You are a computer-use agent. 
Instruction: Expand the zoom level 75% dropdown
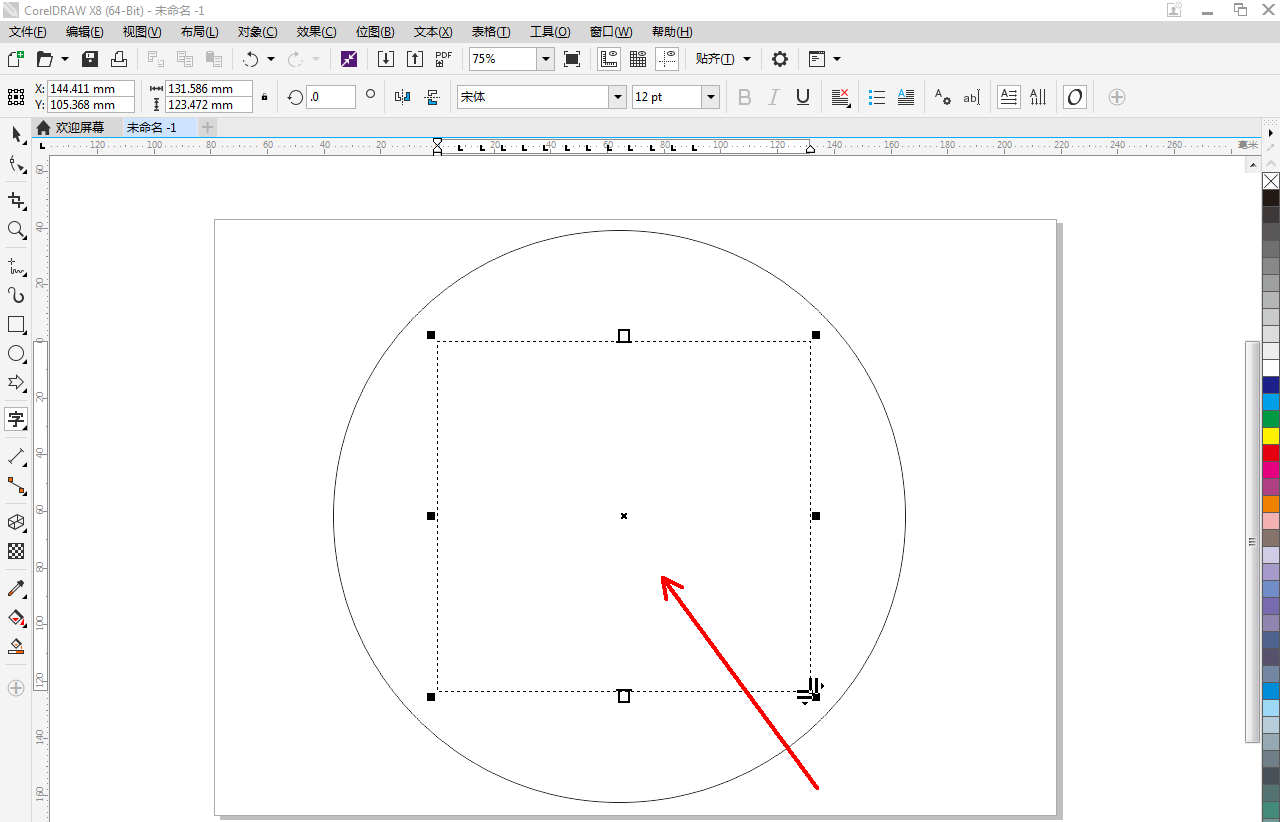point(546,59)
